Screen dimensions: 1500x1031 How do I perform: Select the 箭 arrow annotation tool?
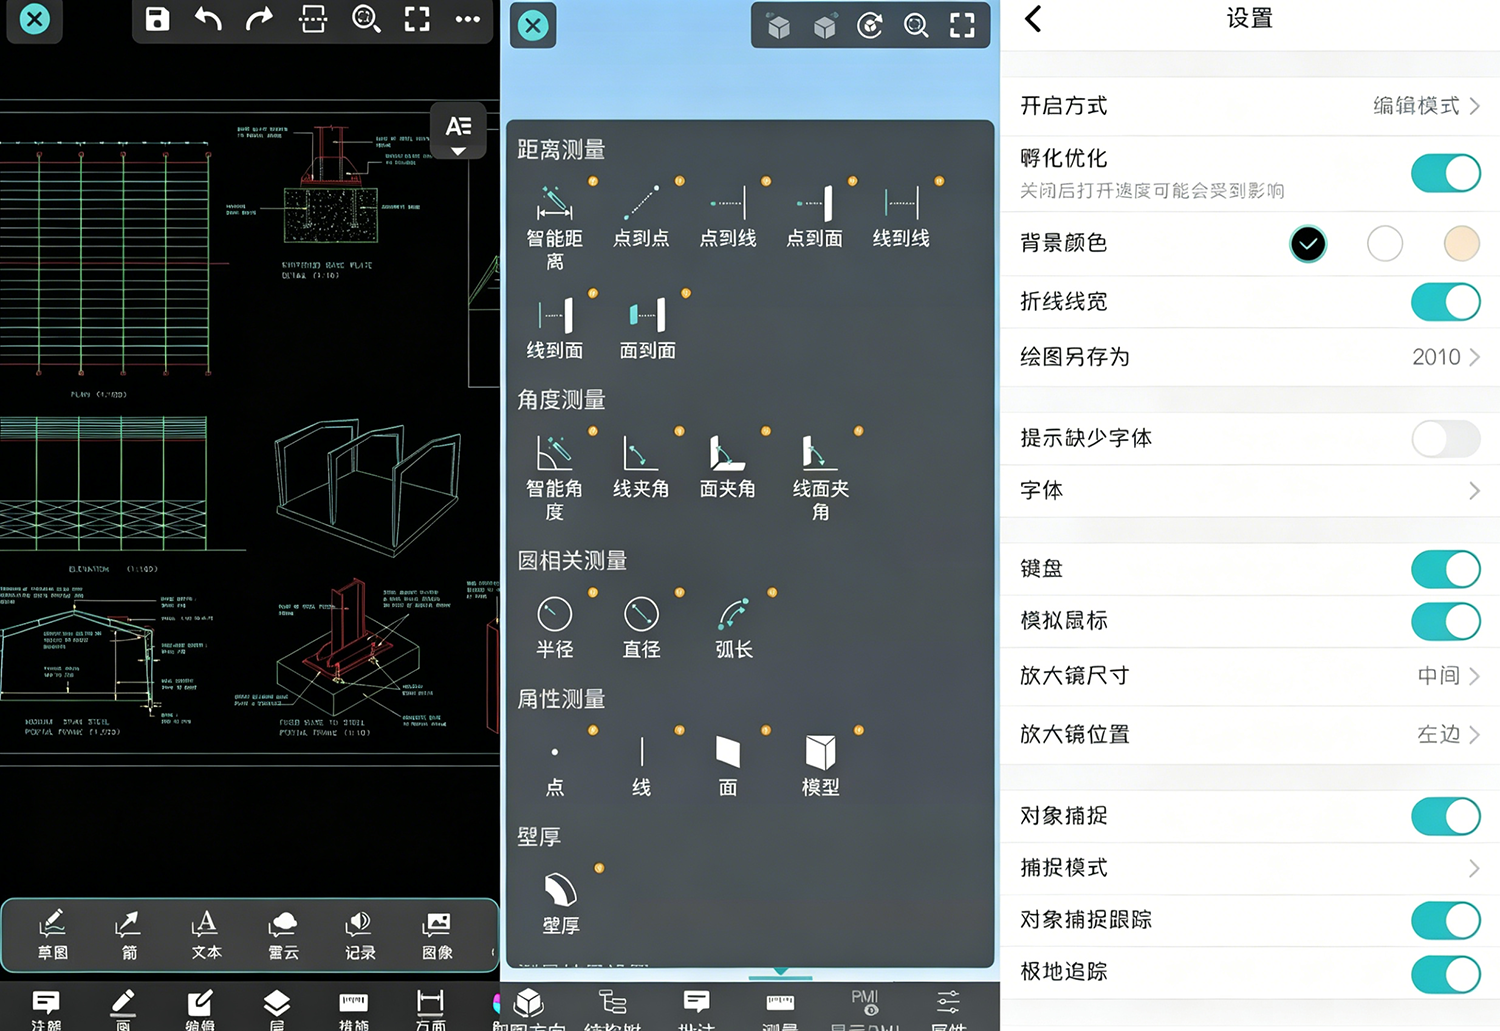pyautogui.click(x=129, y=935)
